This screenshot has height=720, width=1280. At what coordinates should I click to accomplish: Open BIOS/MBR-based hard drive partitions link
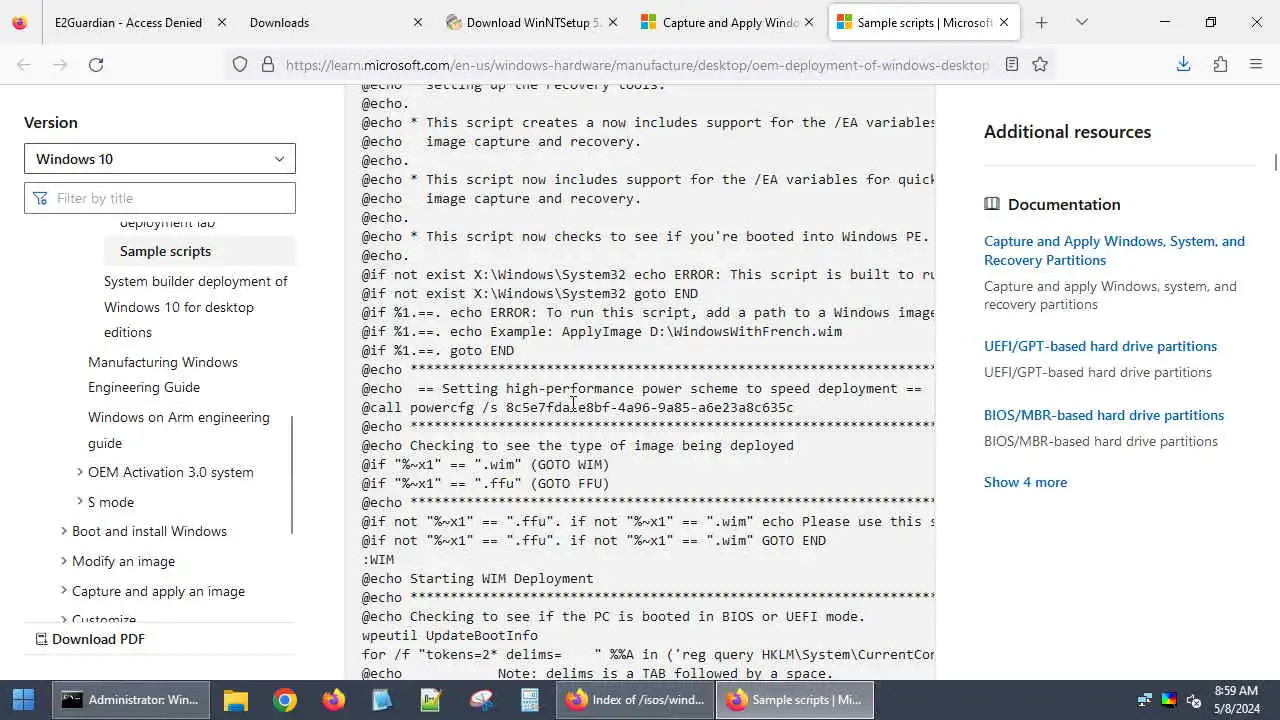pyautogui.click(x=1104, y=415)
